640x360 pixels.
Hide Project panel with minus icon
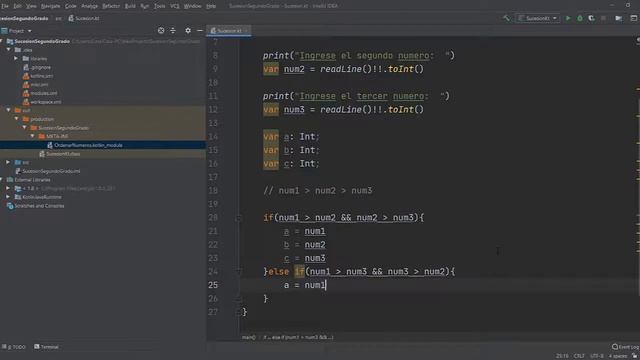[200, 31]
